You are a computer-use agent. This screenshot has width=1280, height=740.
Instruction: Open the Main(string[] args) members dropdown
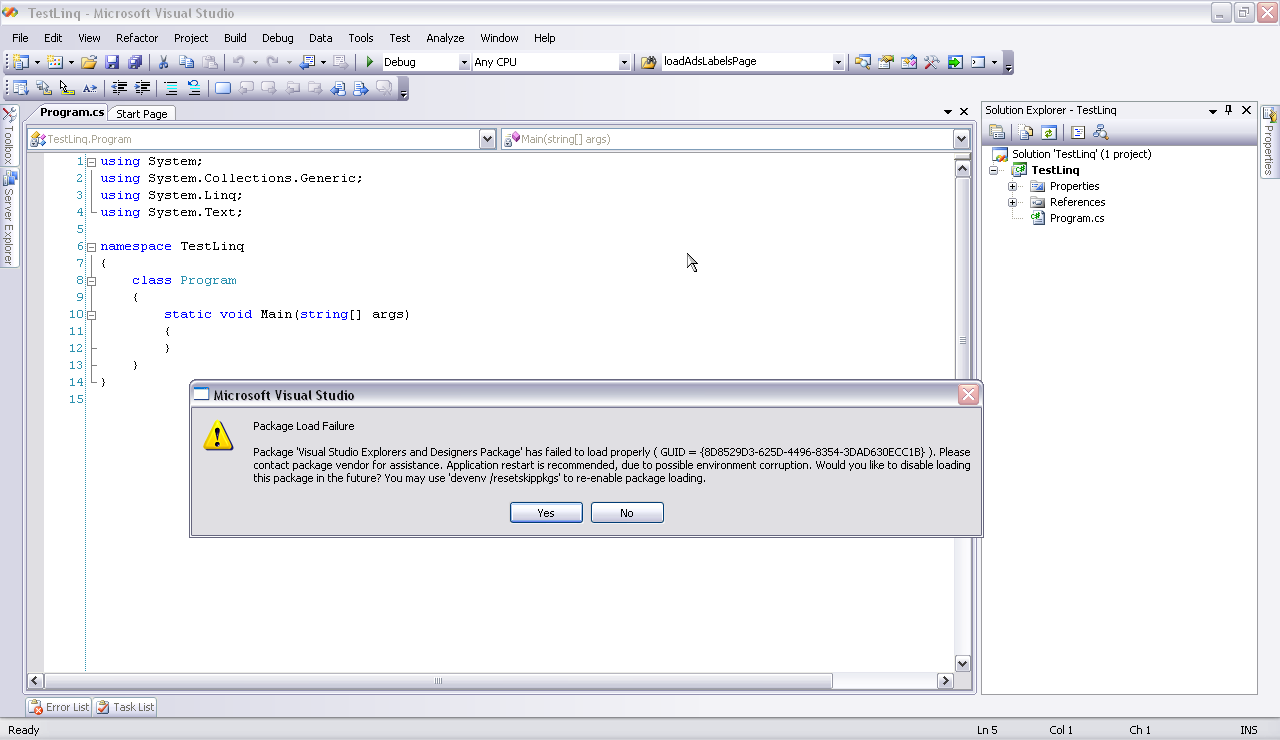click(x=961, y=139)
